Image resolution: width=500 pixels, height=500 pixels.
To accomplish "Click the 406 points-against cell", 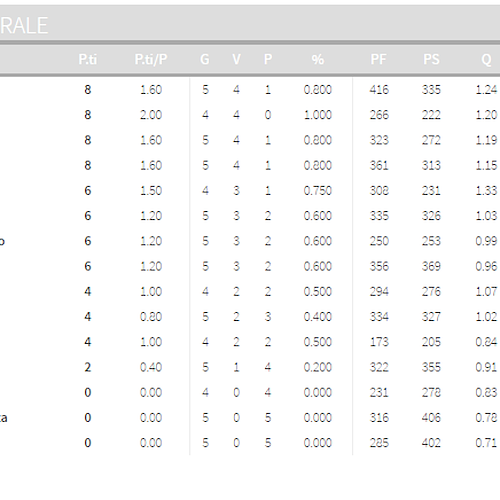I will (431, 418).
